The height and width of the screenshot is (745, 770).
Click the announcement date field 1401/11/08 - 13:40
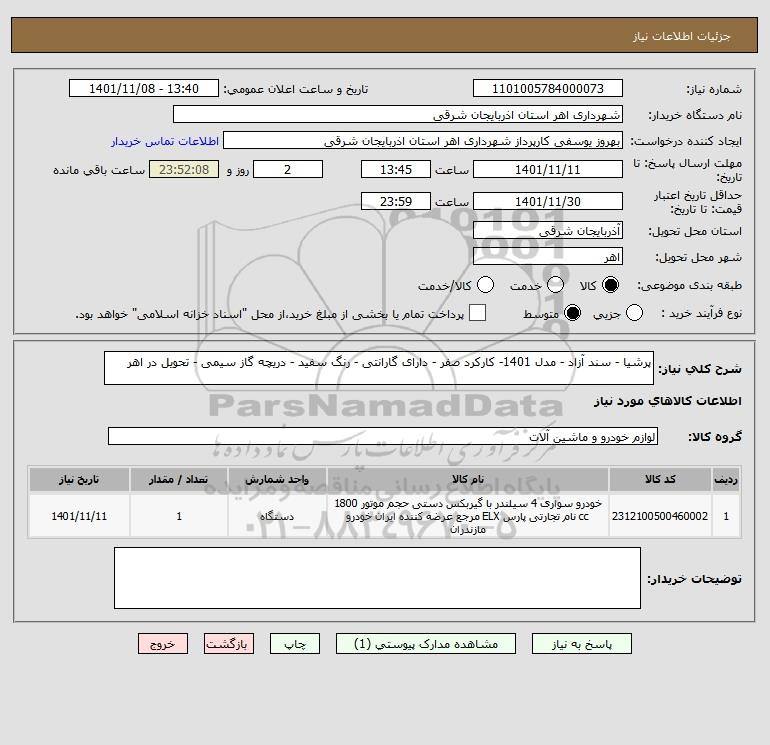point(144,88)
